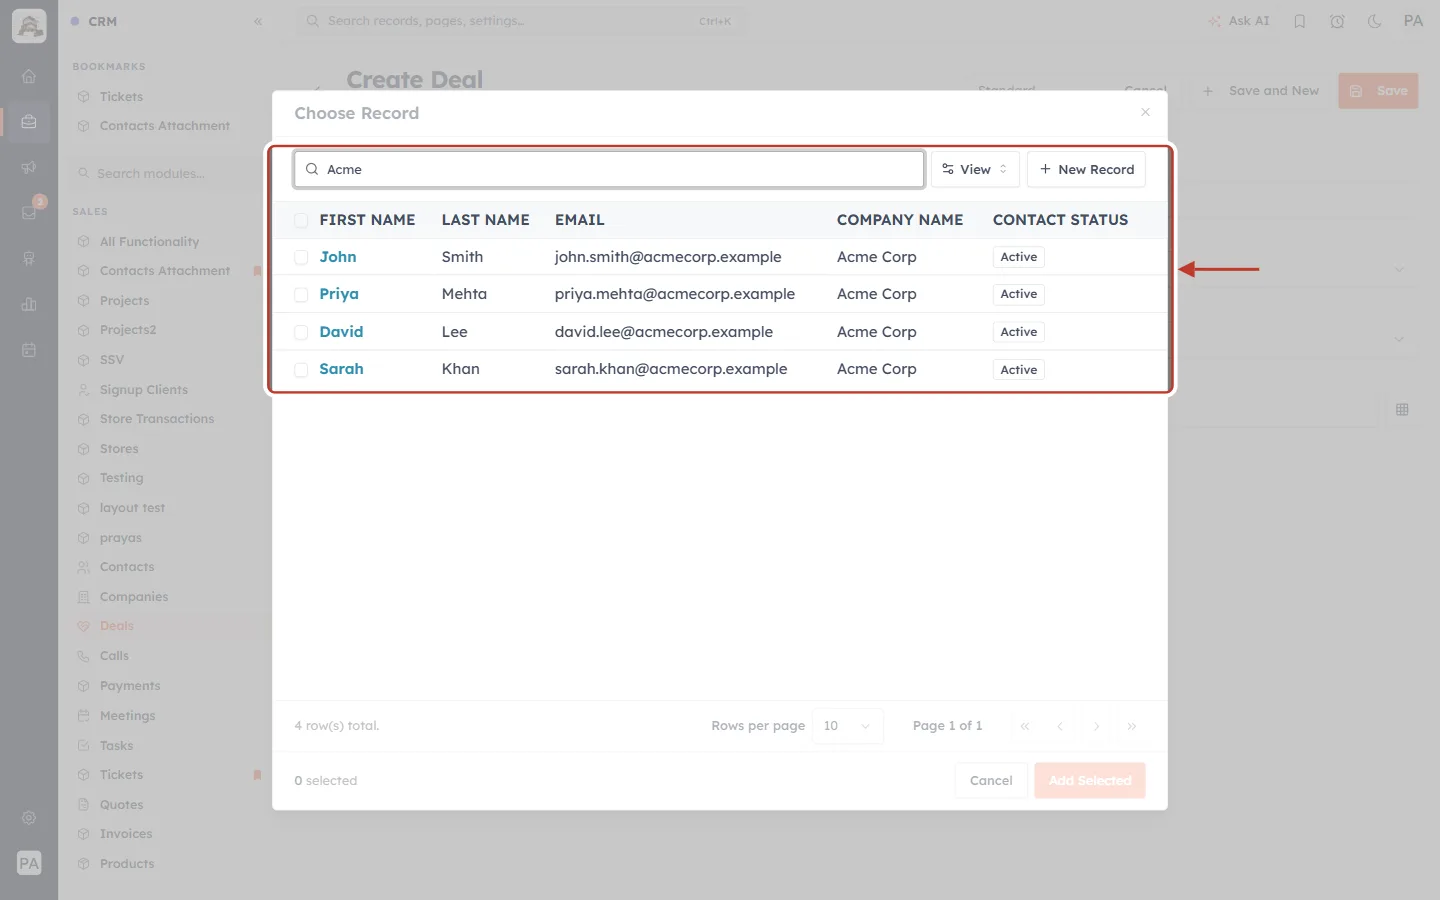Collapse the CRM sidebar
The image size is (1440, 900).
click(258, 21)
